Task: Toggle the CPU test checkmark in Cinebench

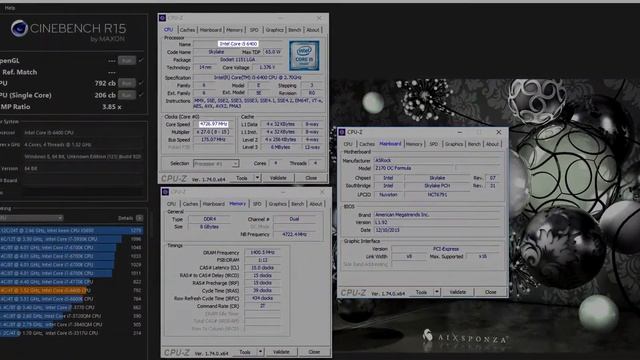Action: pos(141,83)
